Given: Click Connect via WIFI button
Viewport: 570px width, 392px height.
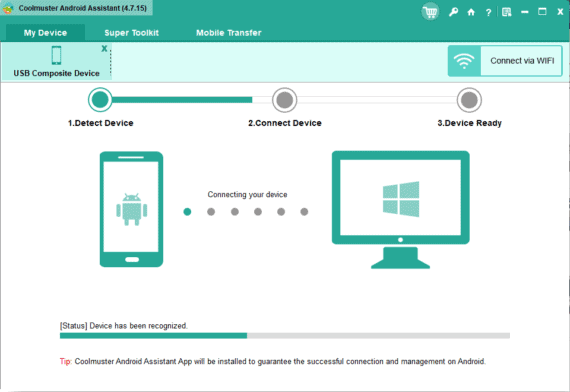Looking at the screenshot, I should pos(505,61).
